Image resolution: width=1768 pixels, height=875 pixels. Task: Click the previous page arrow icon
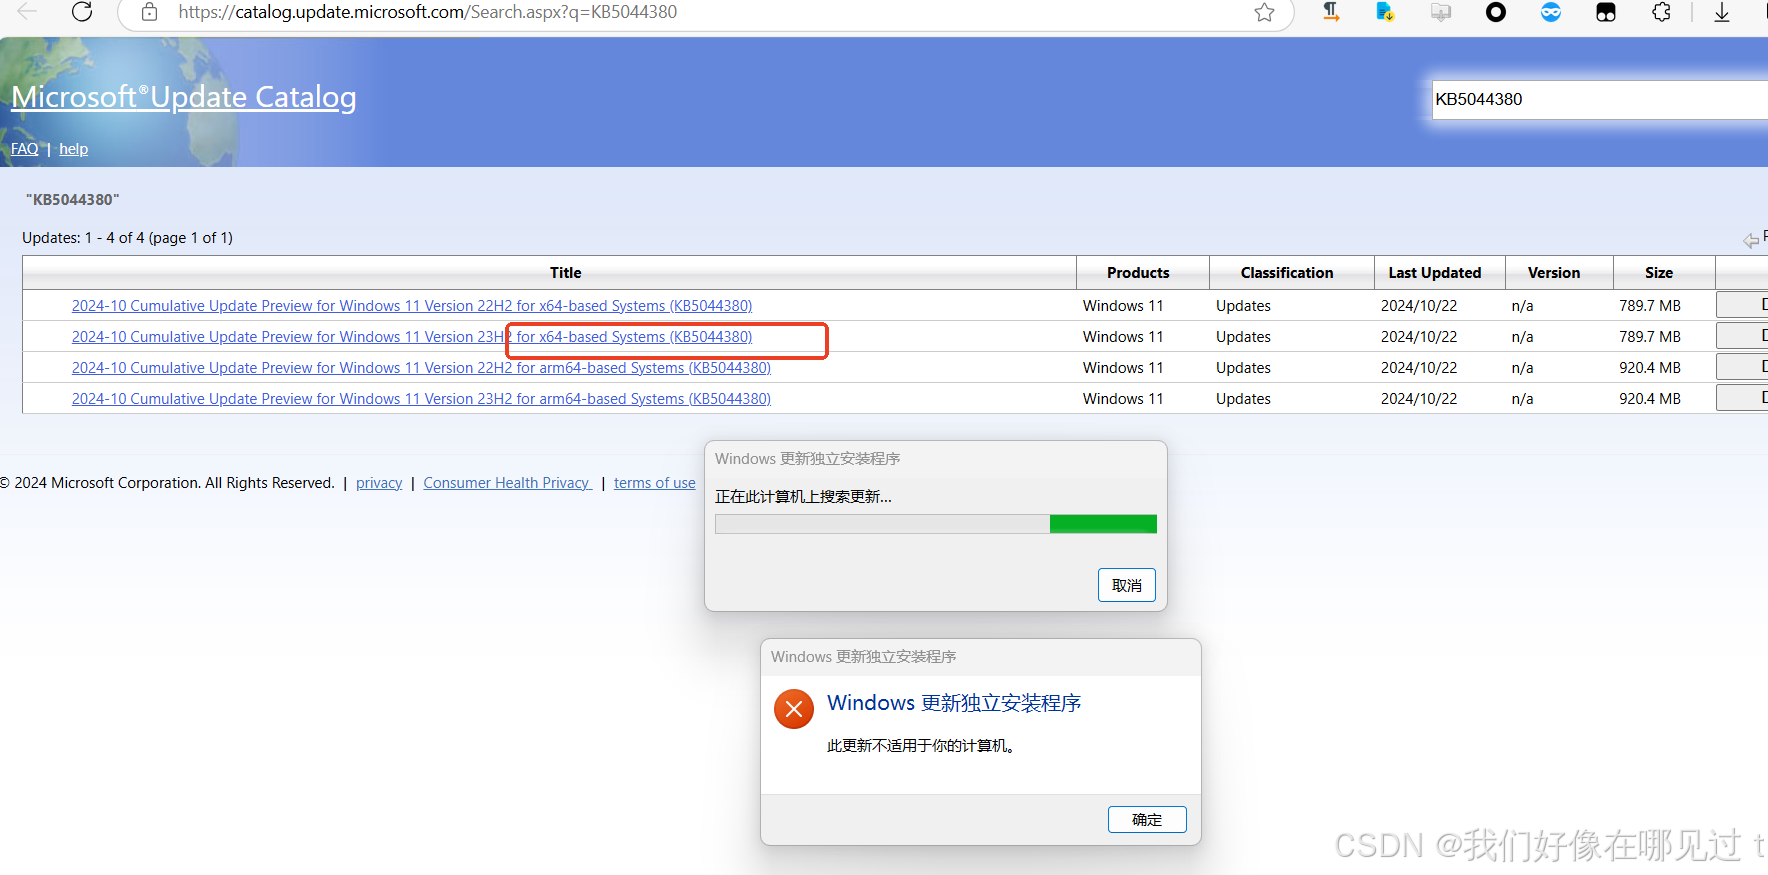point(1751,240)
